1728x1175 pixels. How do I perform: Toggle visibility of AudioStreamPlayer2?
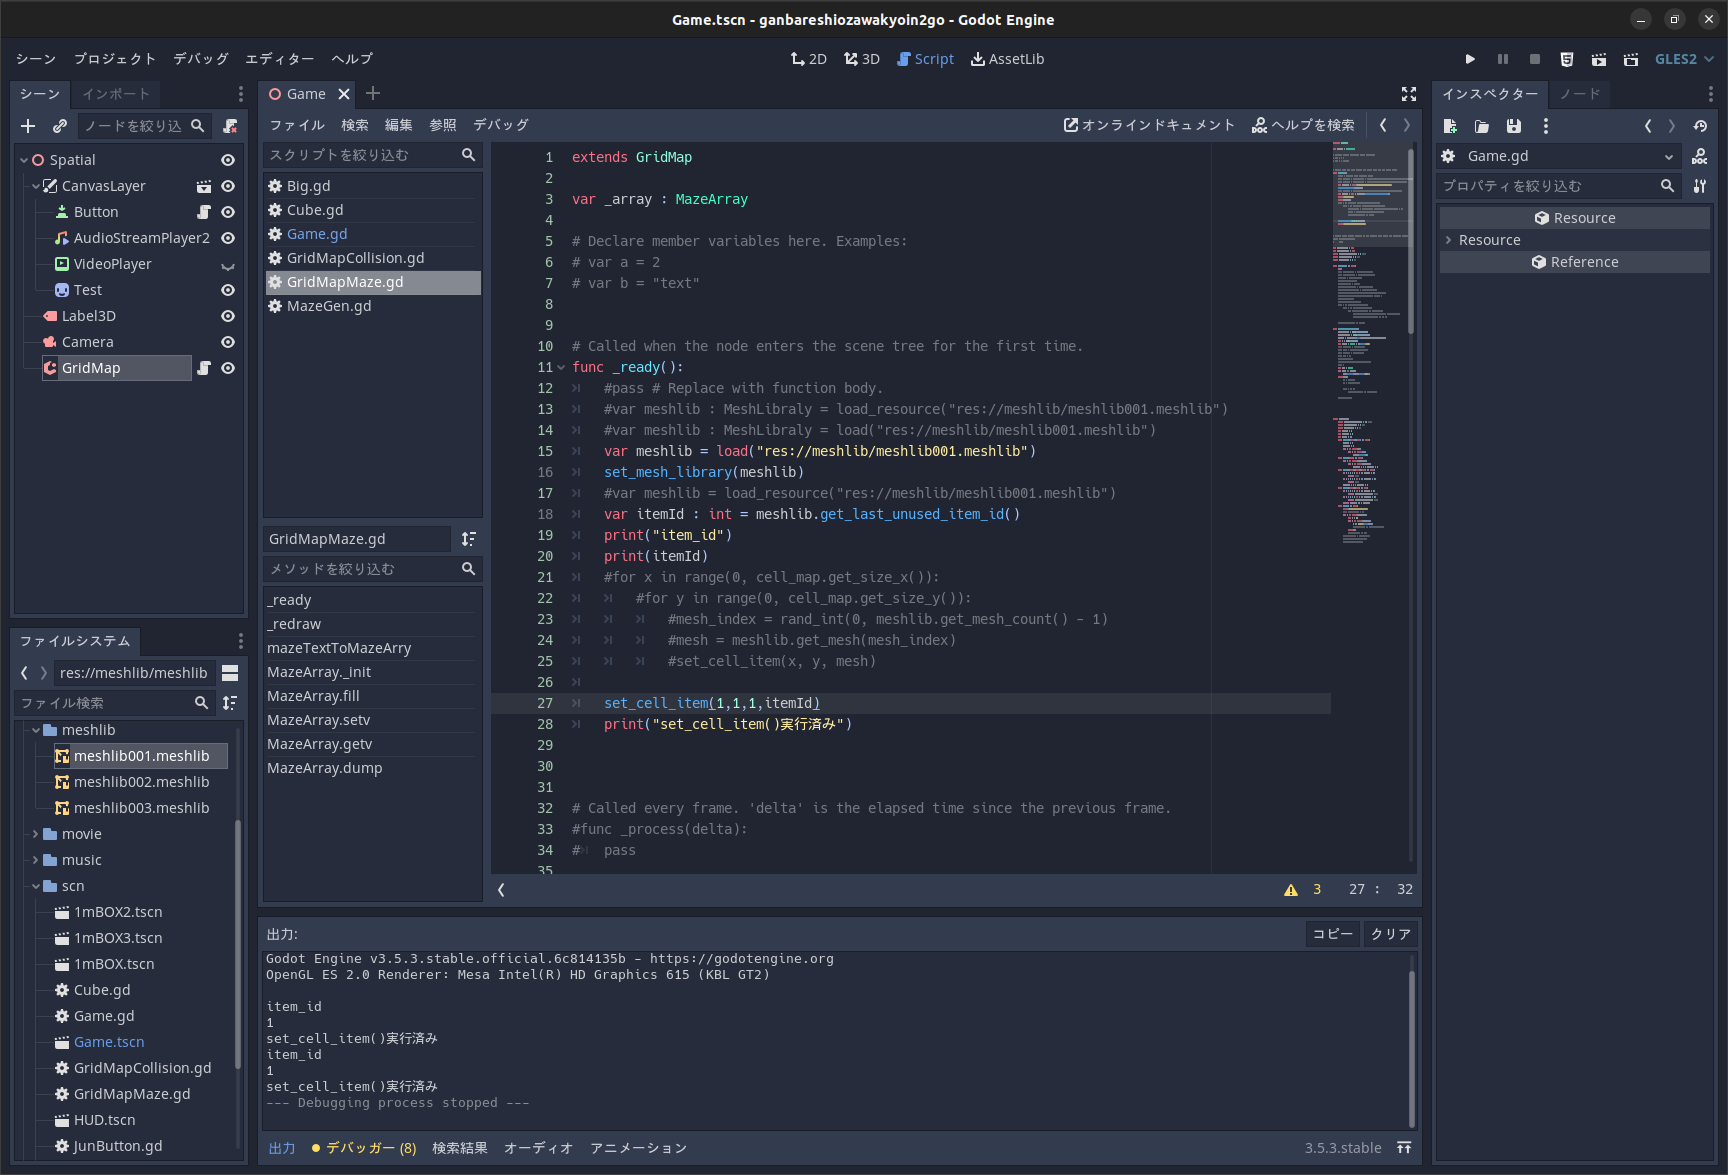(x=228, y=238)
